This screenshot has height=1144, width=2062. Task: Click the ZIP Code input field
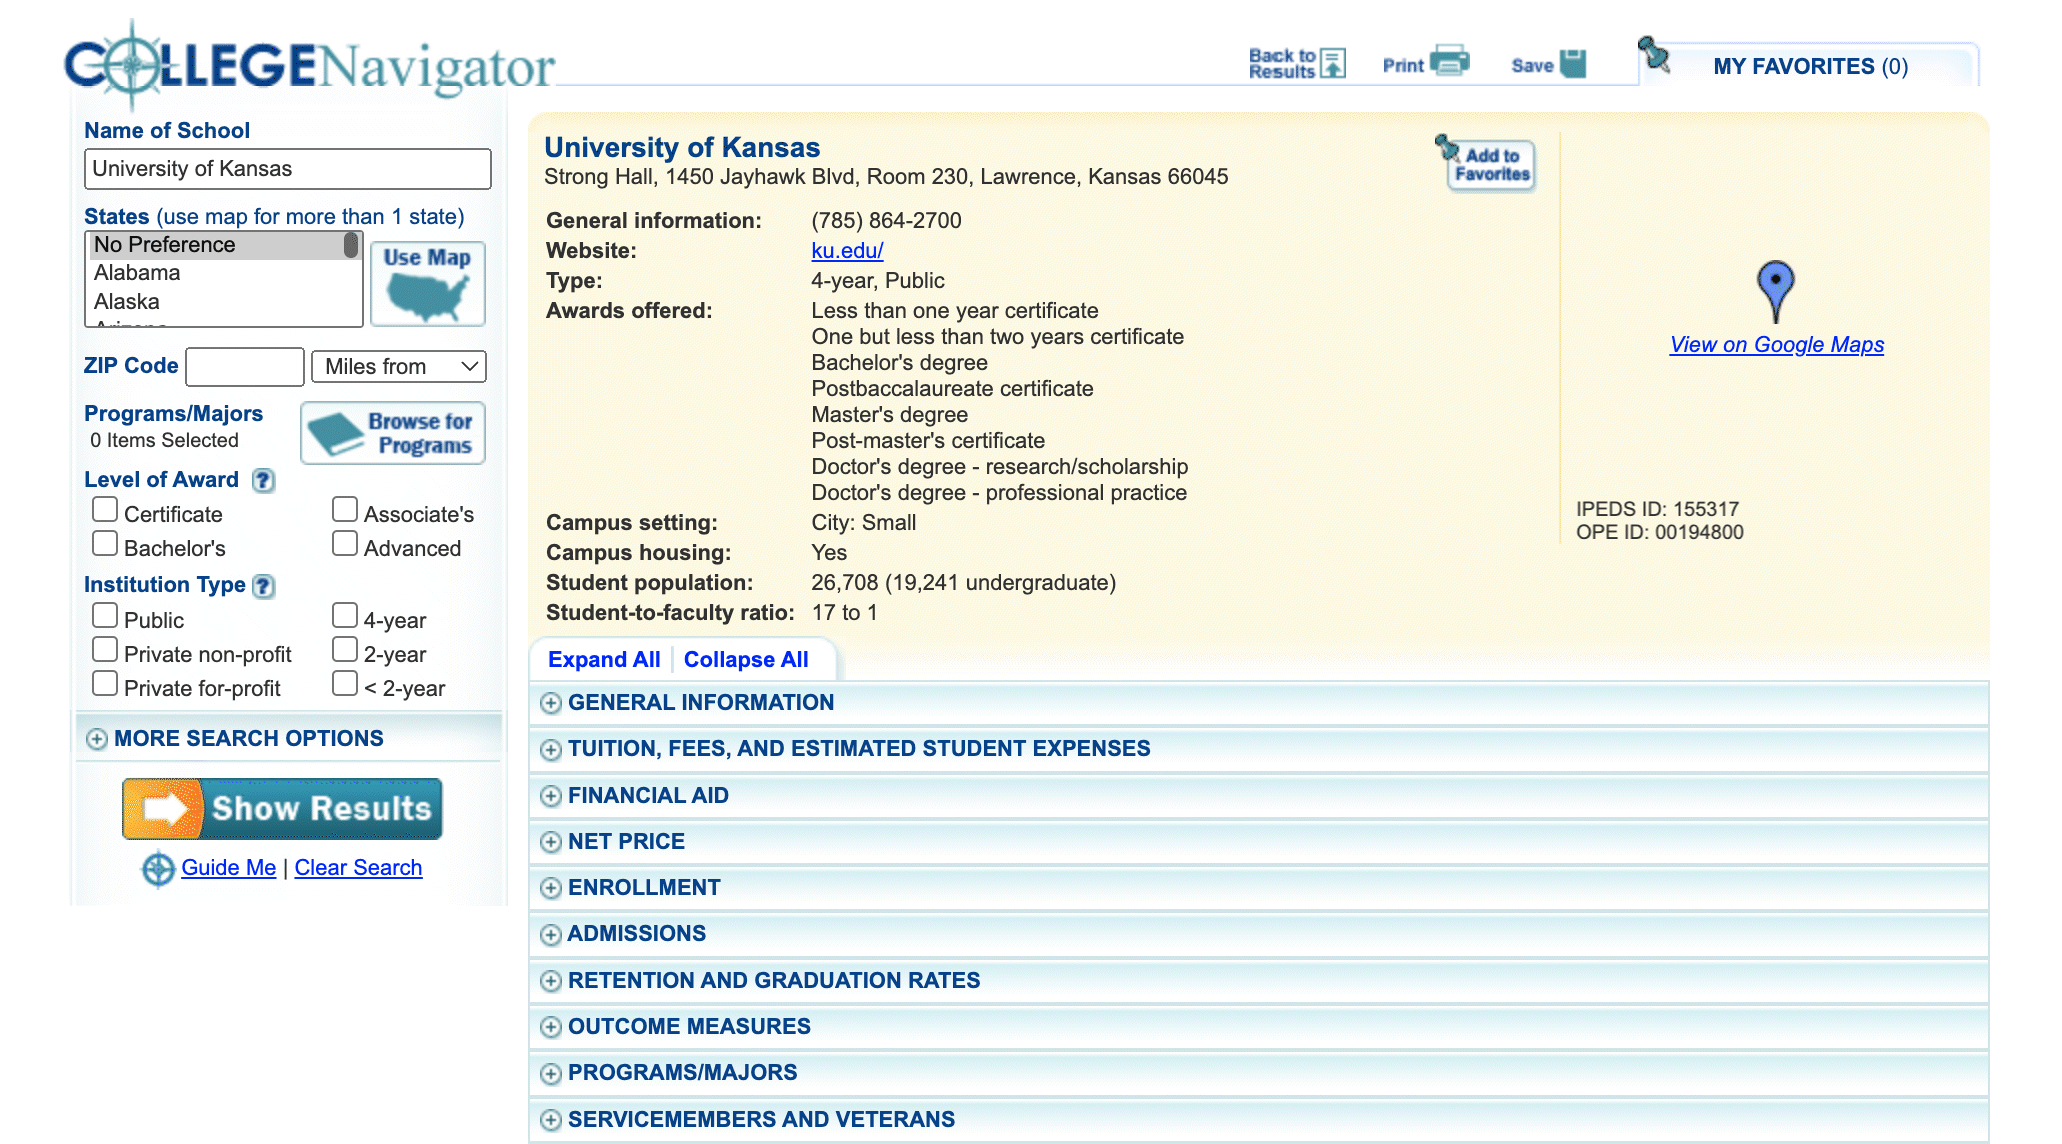coord(245,367)
